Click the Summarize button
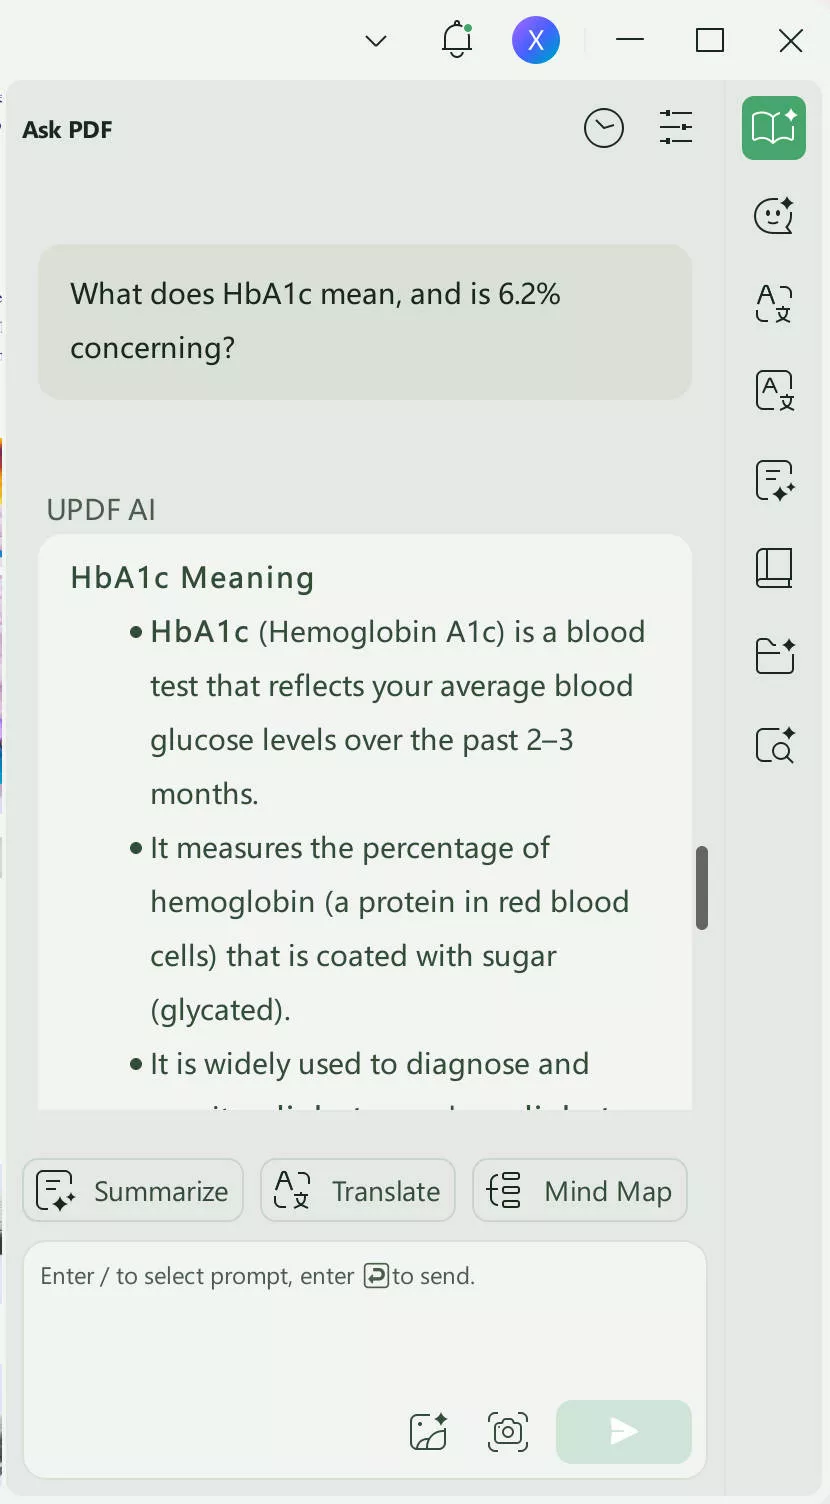830x1504 pixels. (x=132, y=1190)
